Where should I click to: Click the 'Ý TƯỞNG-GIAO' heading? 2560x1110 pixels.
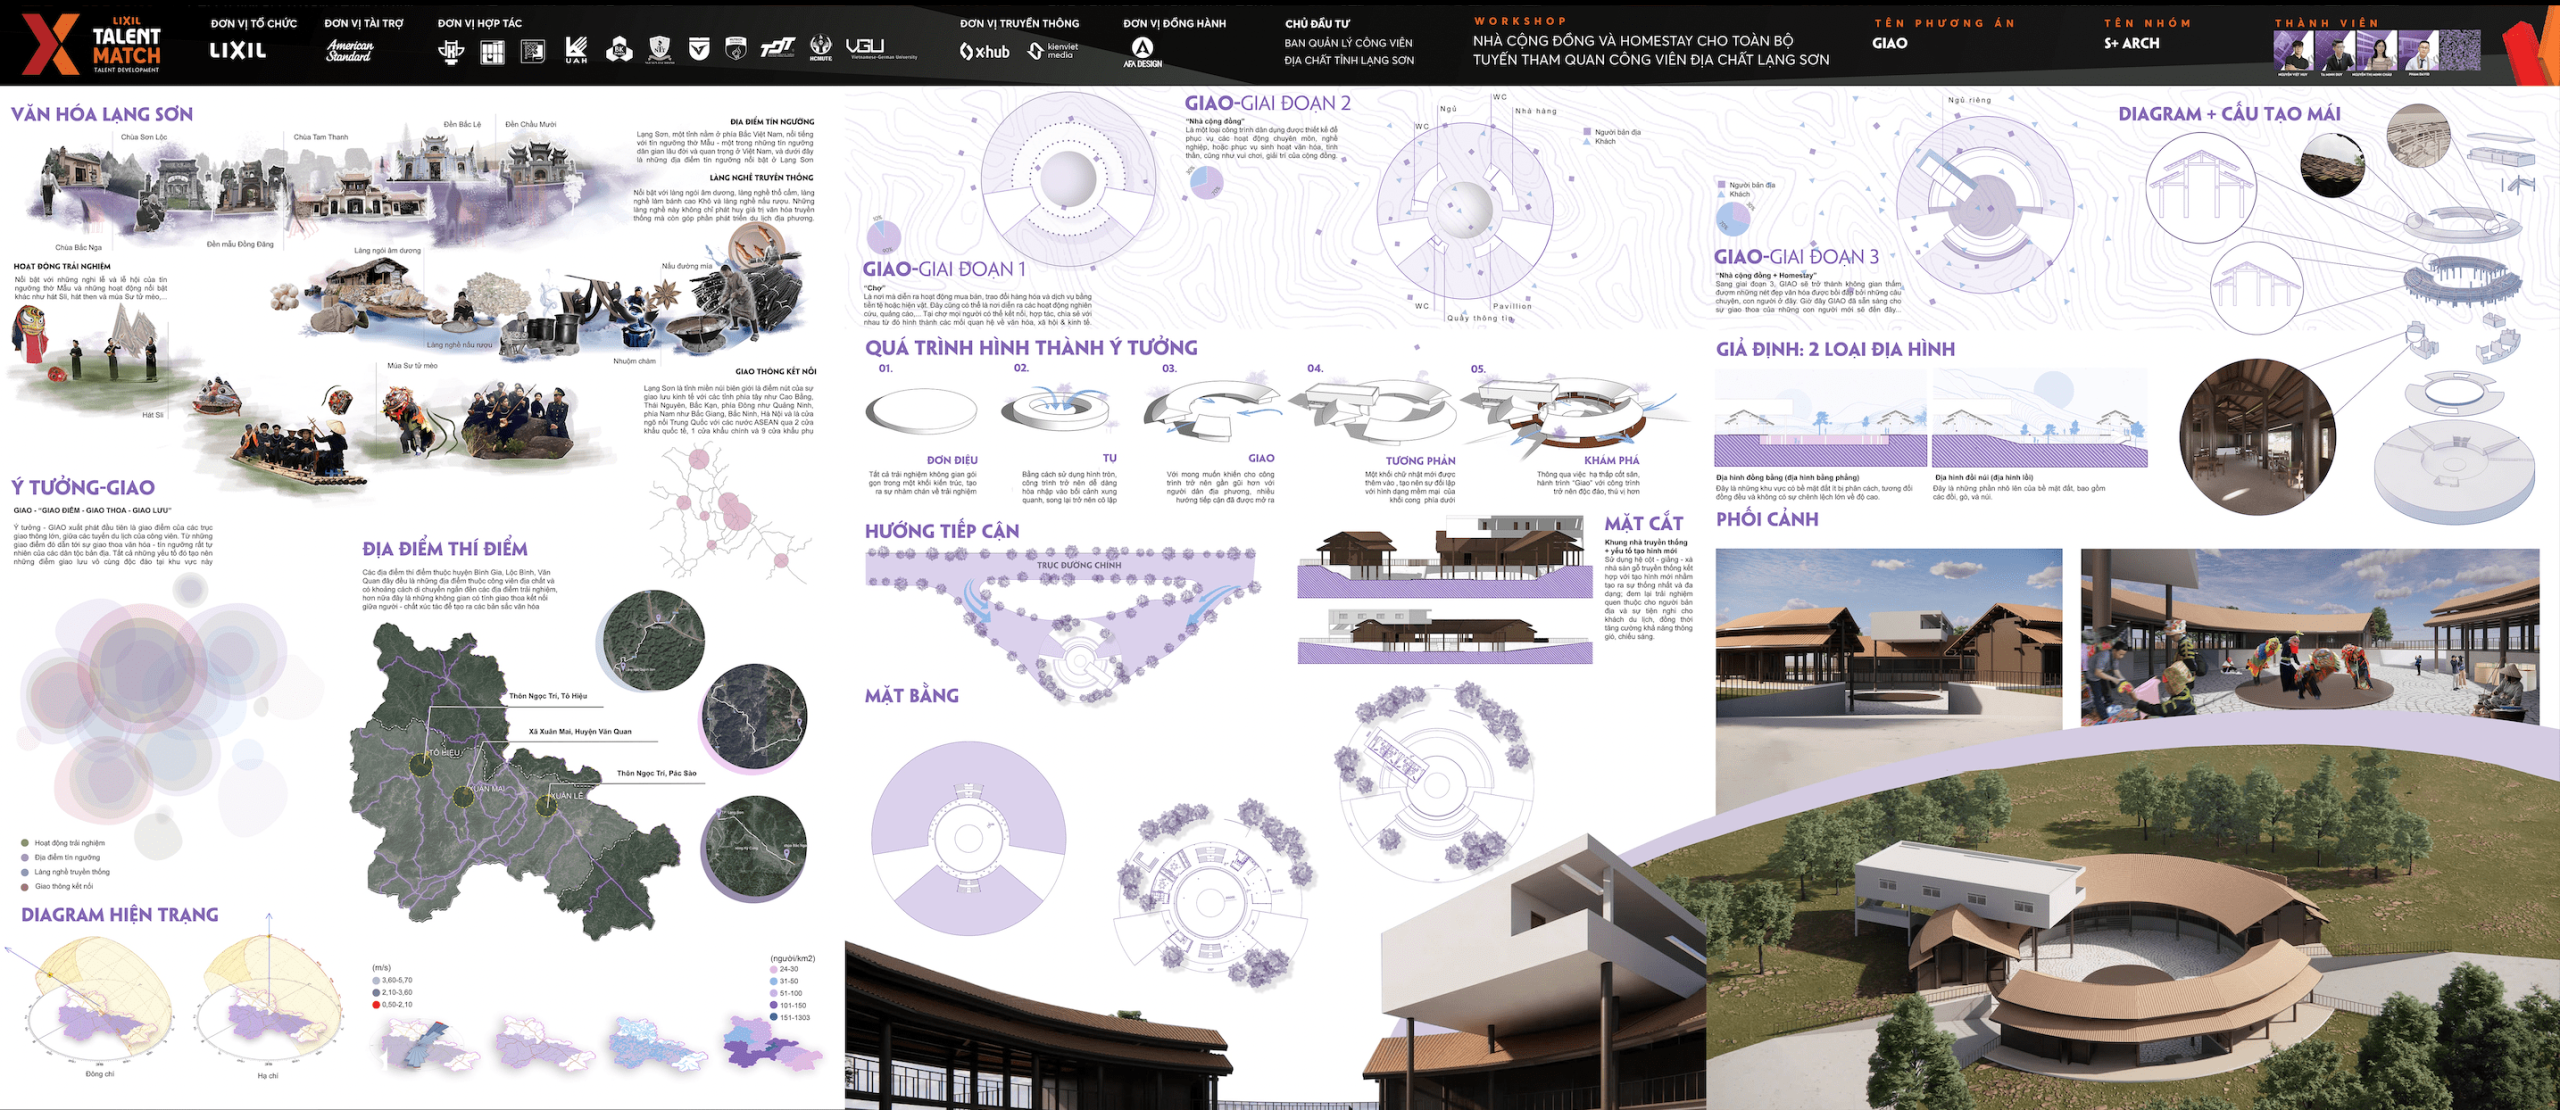[x=83, y=488]
